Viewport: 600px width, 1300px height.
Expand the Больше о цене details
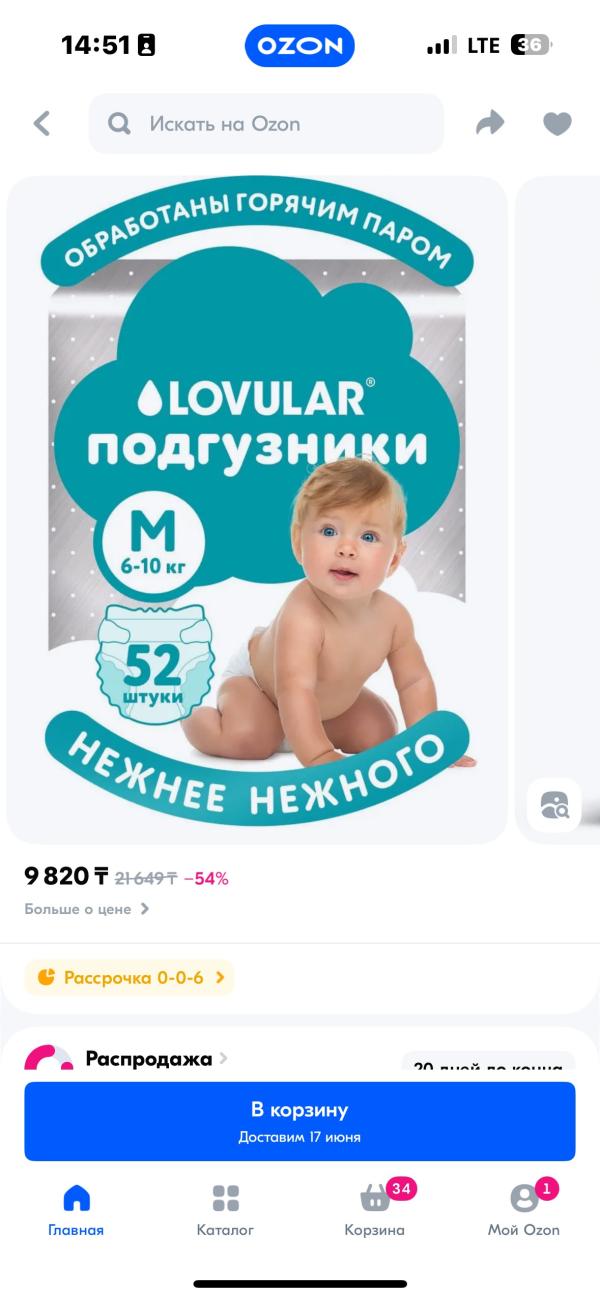87,909
